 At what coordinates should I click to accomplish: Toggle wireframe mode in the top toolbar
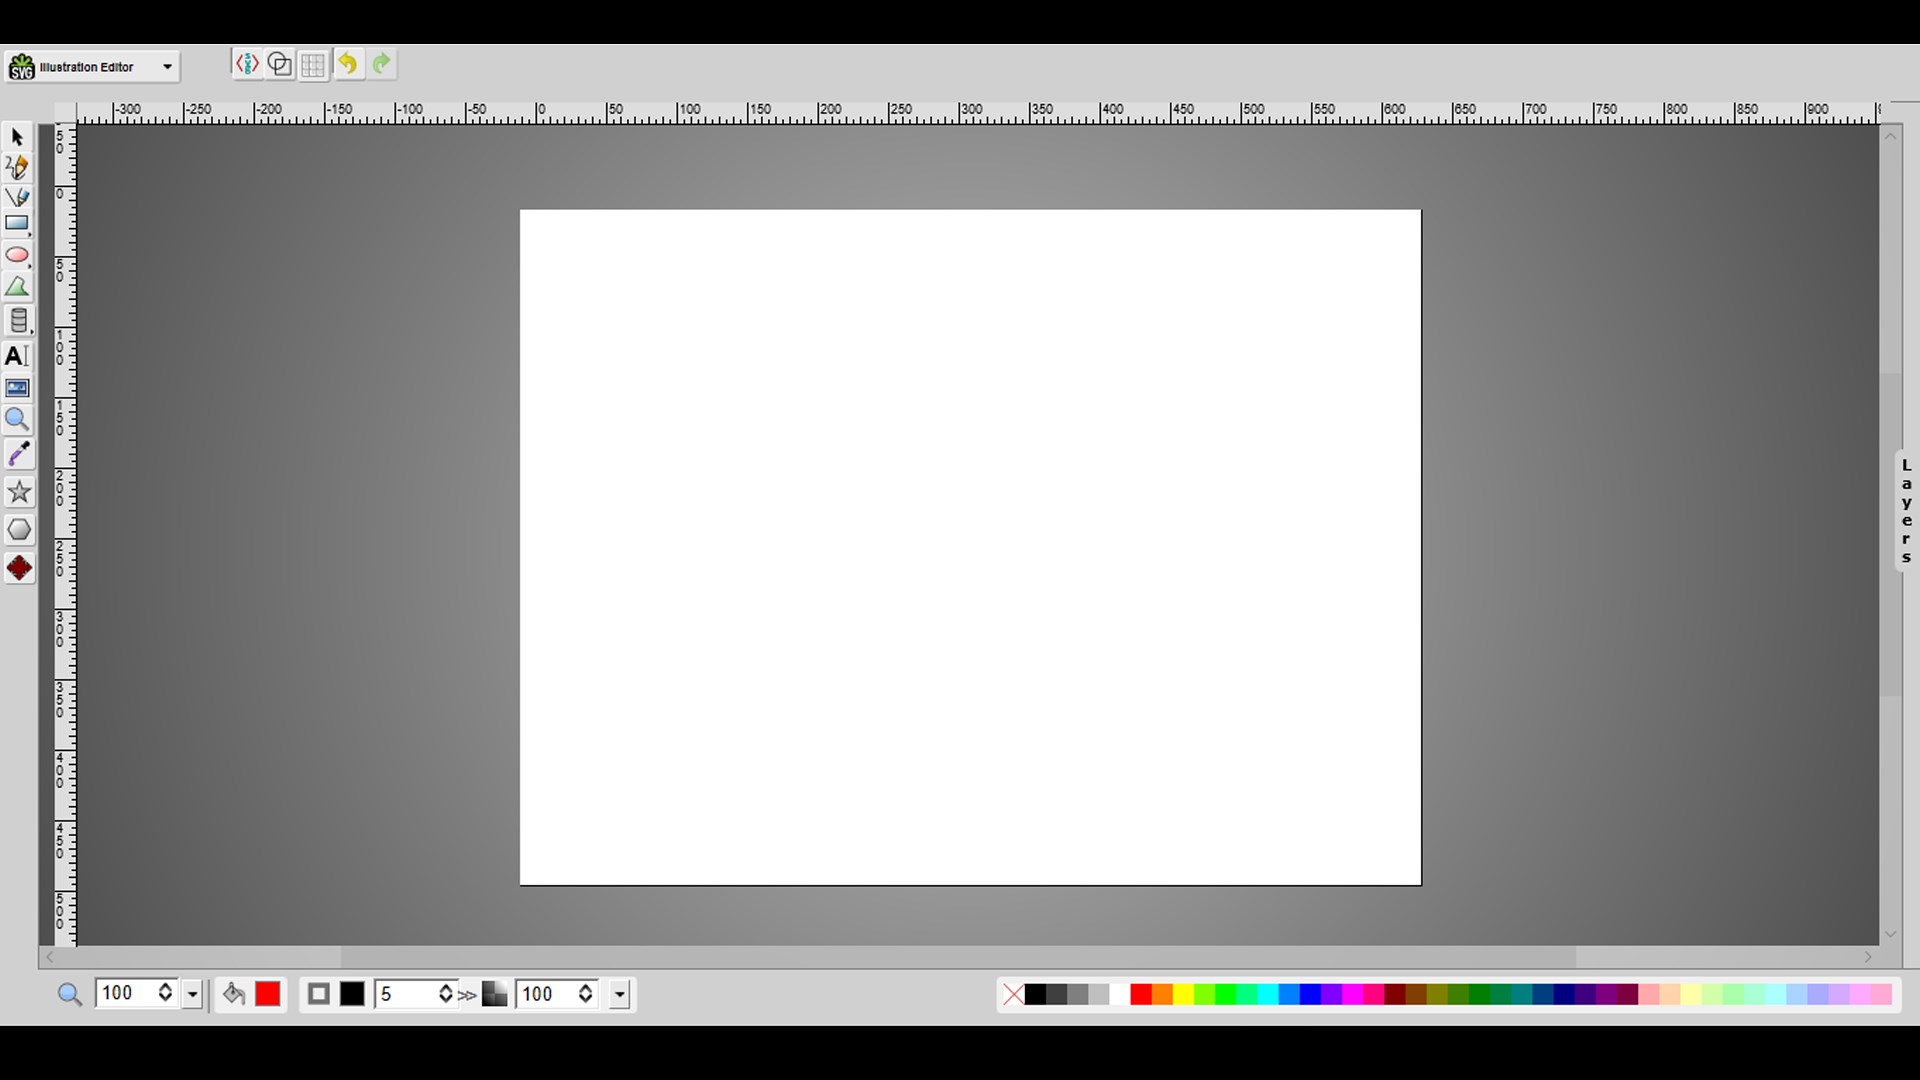pyautogui.click(x=279, y=64)
